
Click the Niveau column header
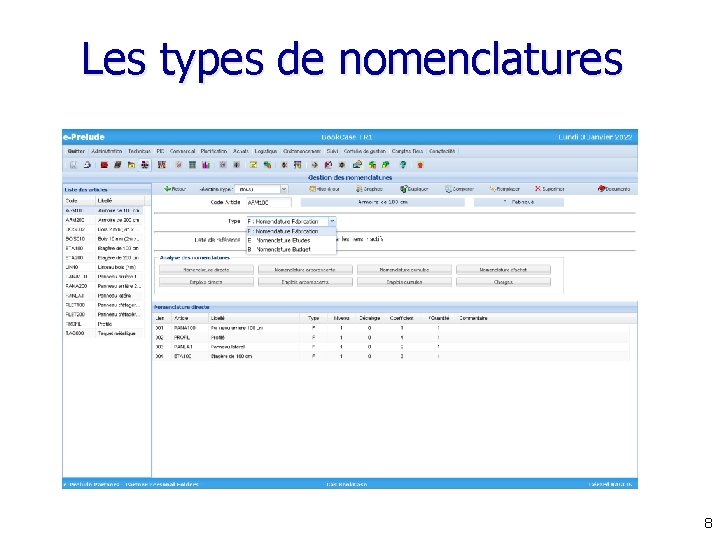(341, 318)
